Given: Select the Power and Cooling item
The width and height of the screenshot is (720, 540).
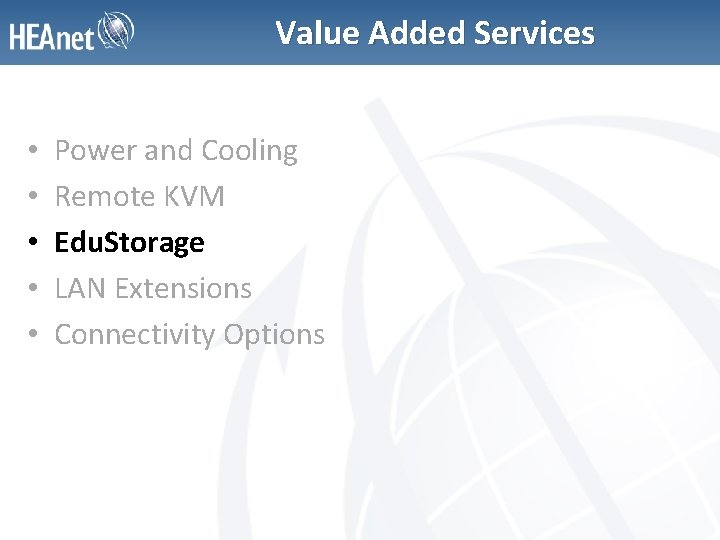Looking at the screenshot, I should click(x=176, y=150).
